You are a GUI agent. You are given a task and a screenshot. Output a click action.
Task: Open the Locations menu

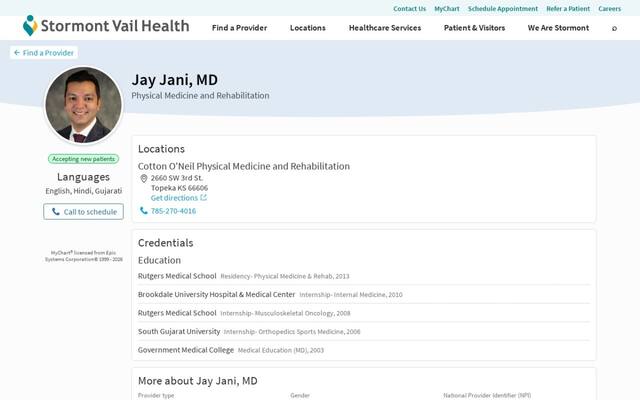click(308, 28)
